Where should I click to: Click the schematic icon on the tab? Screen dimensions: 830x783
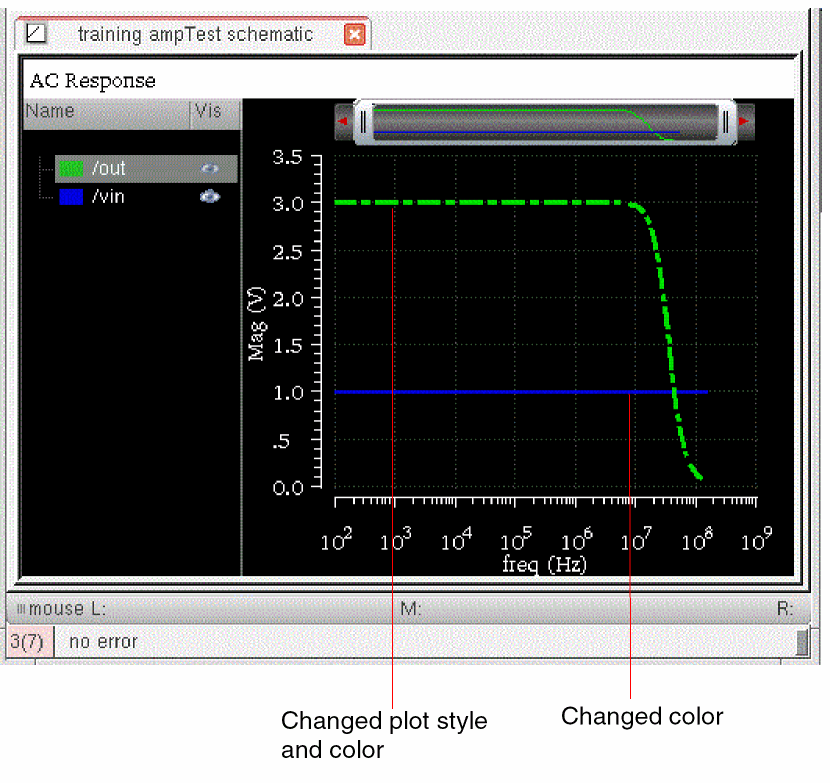(36, 34)
